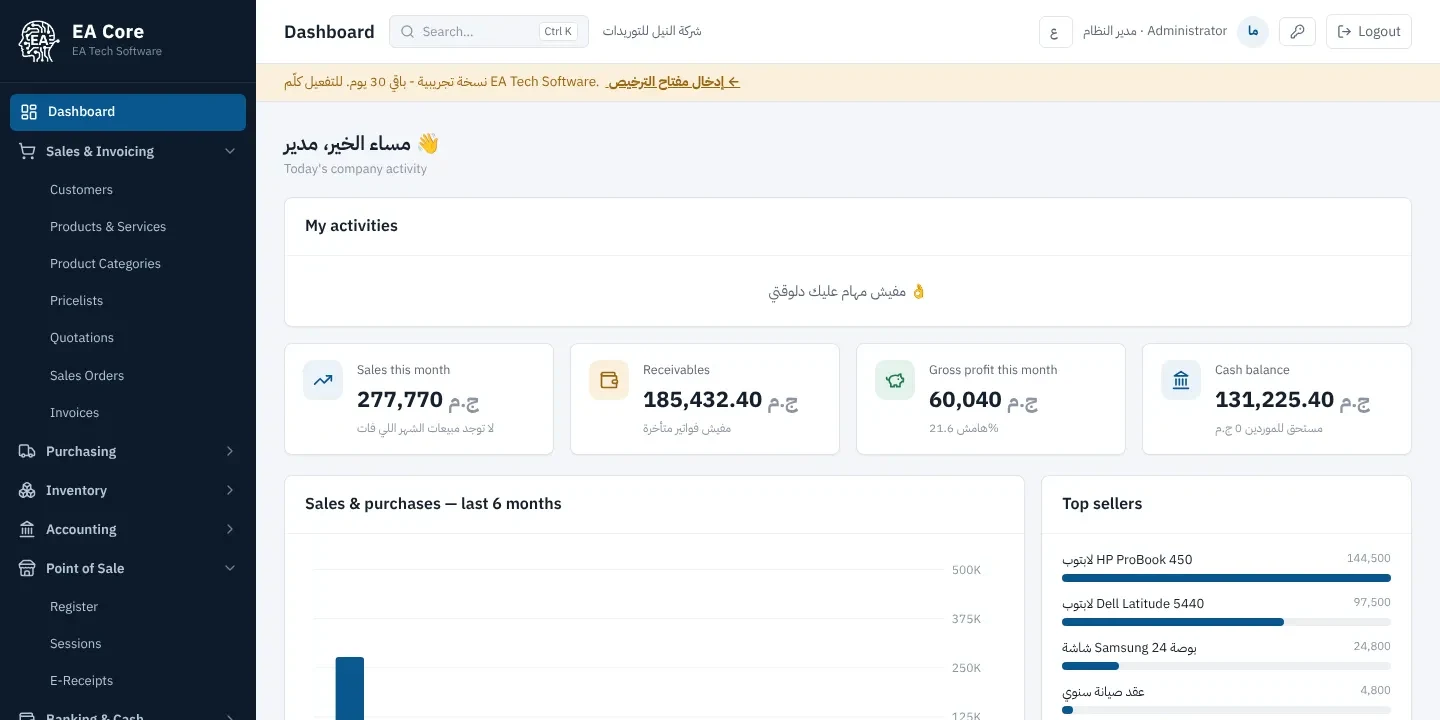Click the 185,432.40 receivables amount
This screenshot has width=1440, height=720.
703,400
